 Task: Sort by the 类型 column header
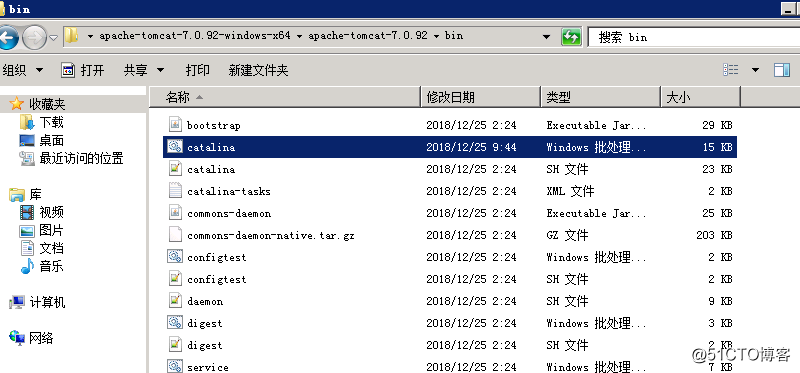pyautogui.click(x=601, y=97)
